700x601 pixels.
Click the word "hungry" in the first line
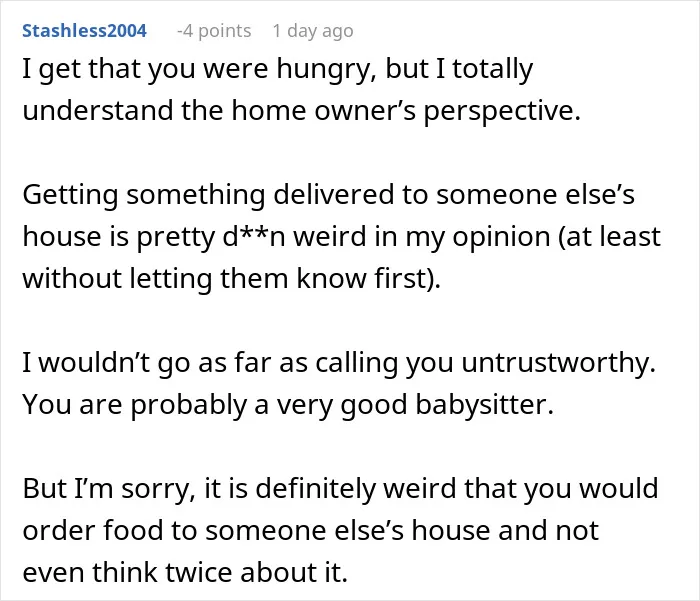click(326, 71)
